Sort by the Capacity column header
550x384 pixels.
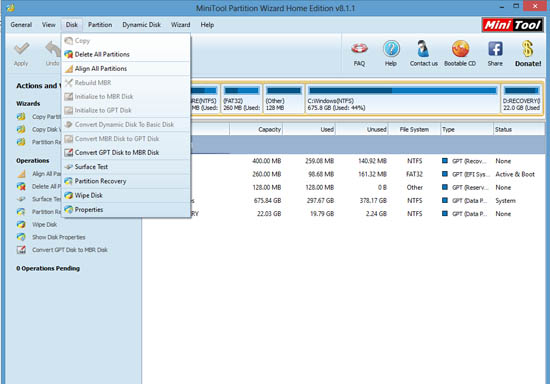[256, 129]
